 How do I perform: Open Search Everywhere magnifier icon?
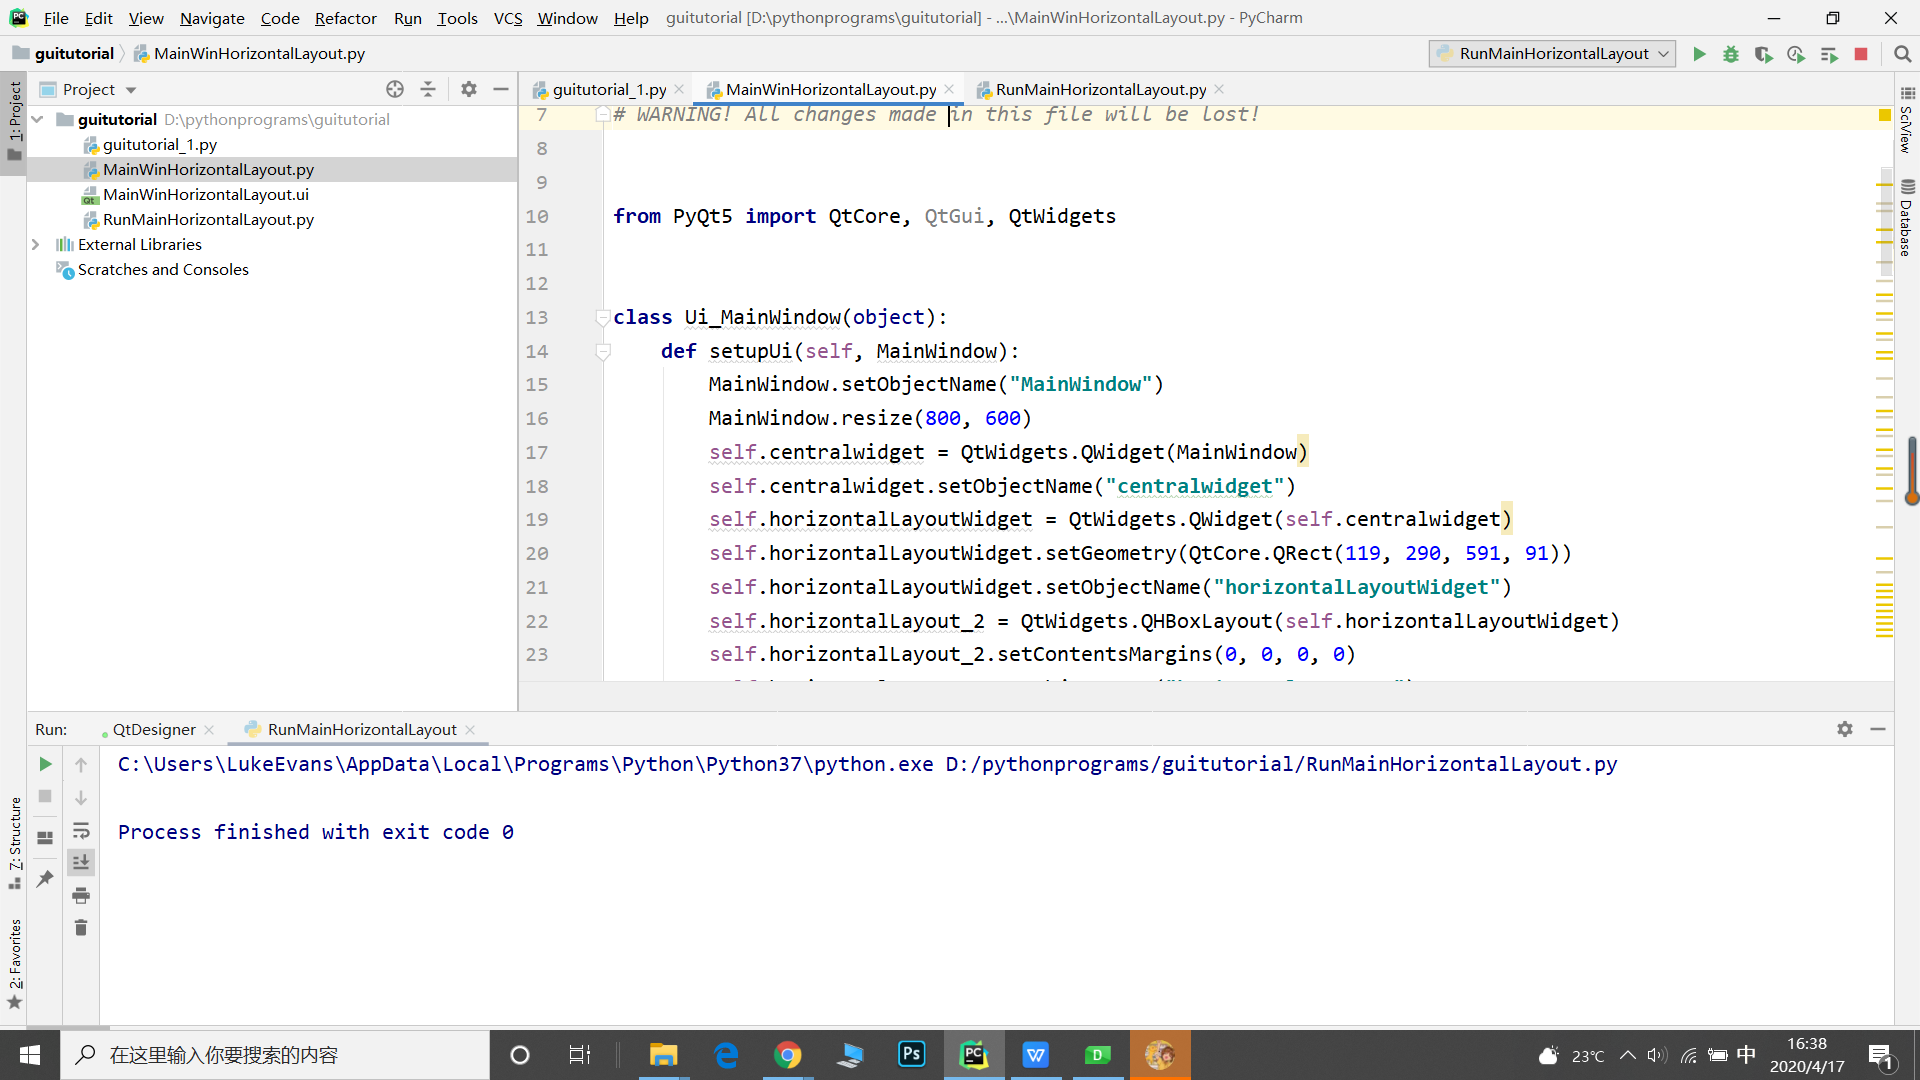(x=1902, y=54)
